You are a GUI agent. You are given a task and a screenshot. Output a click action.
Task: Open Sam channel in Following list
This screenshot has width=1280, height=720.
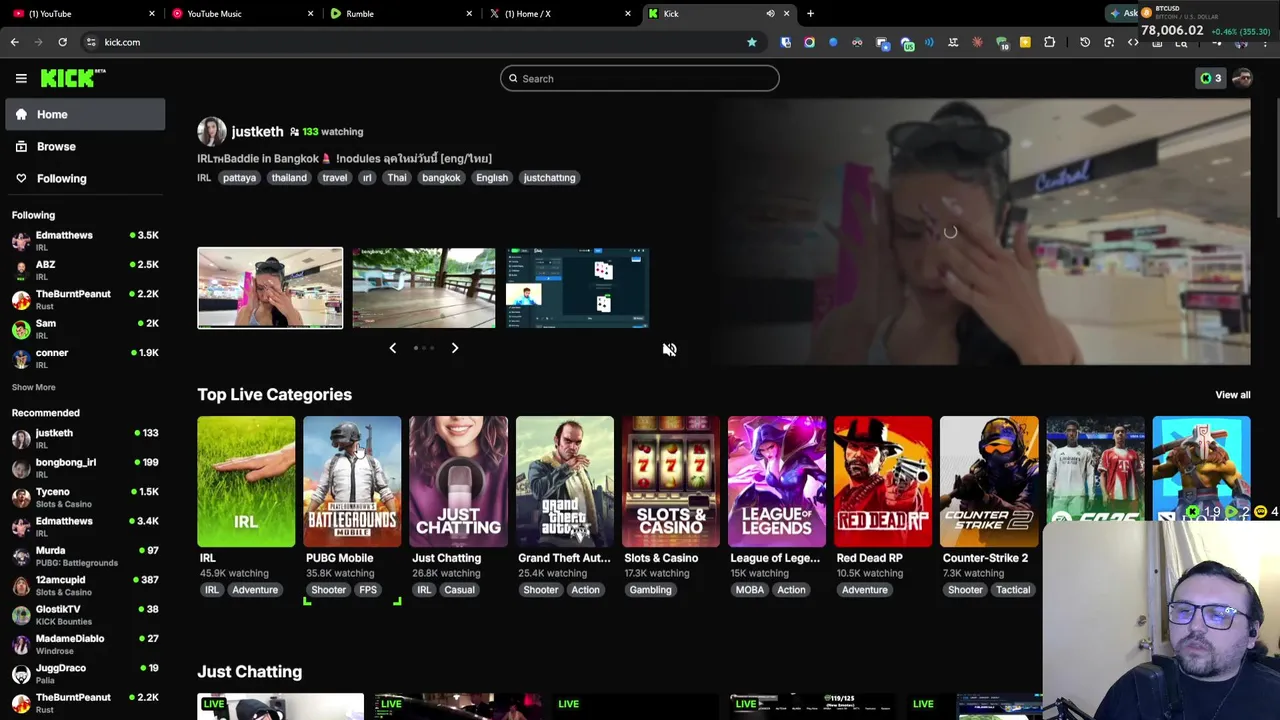click(85, 328)
